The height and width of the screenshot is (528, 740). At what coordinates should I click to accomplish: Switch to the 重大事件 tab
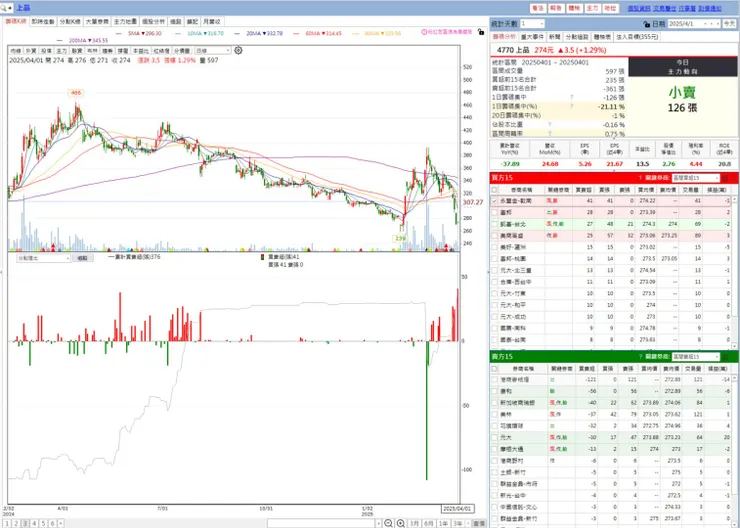tap(532, 37)
